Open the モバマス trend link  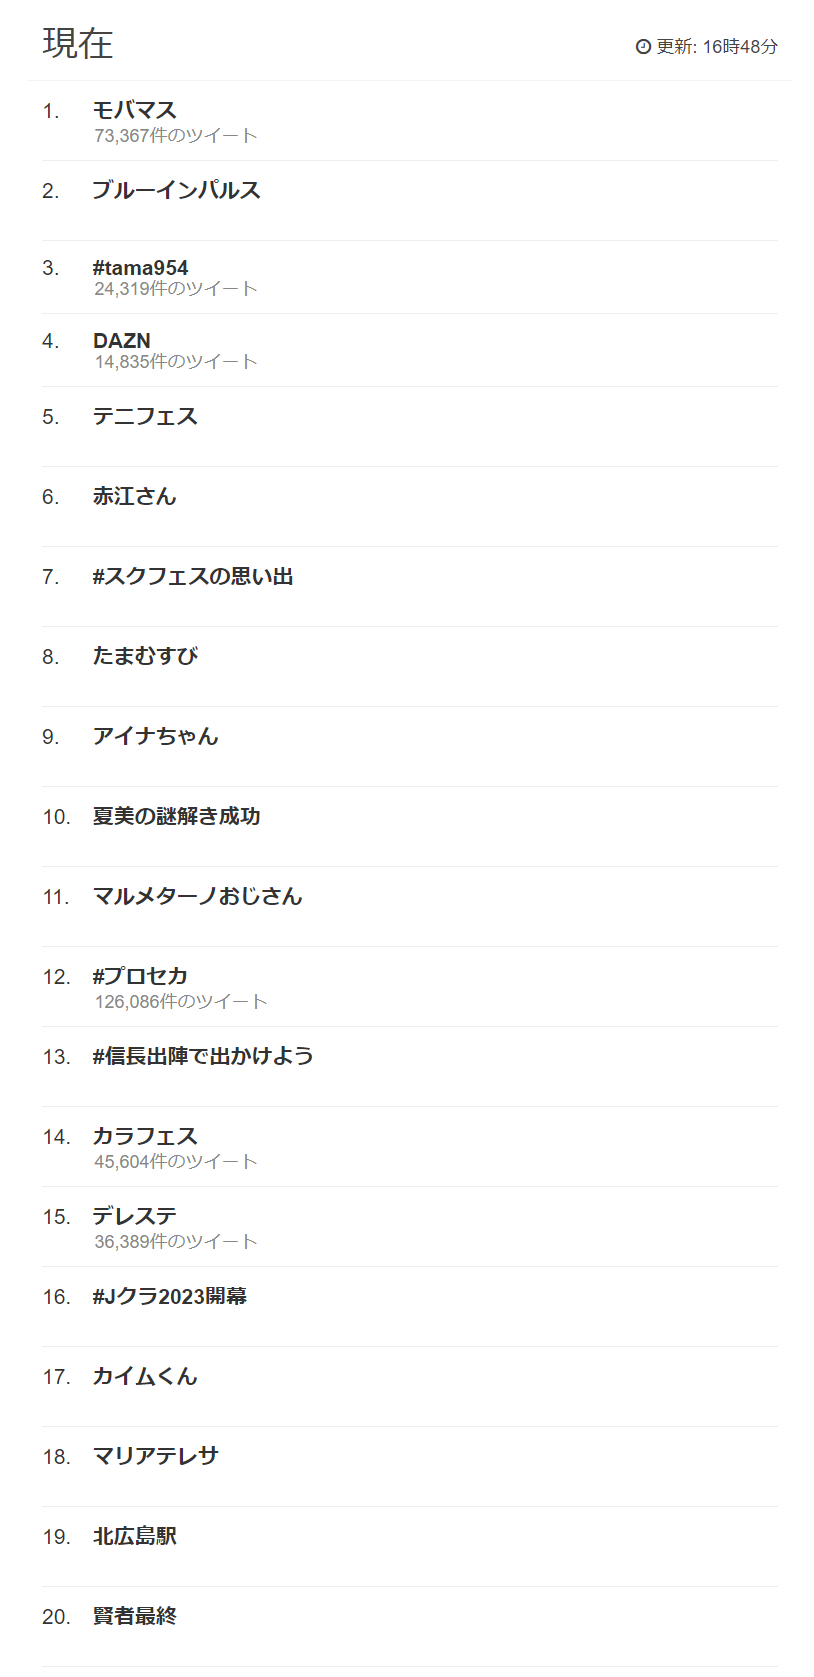click(x=134, y=110)
